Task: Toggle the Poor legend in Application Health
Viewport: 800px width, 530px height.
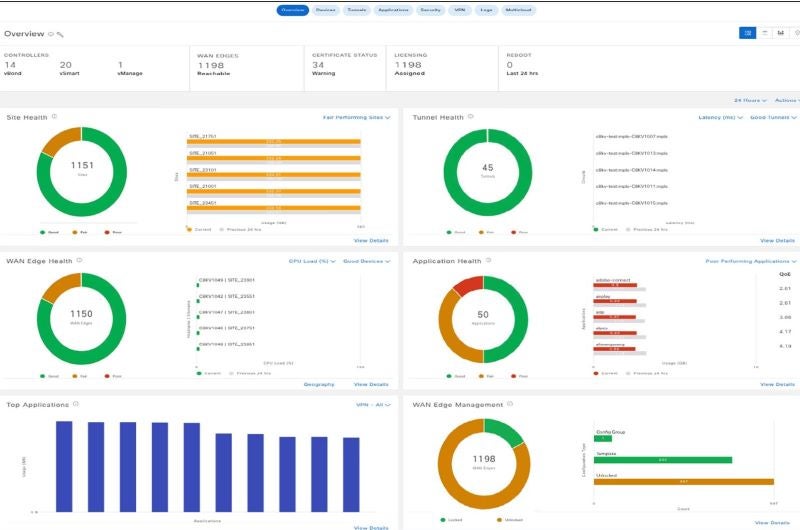Action: coord(519,376)
